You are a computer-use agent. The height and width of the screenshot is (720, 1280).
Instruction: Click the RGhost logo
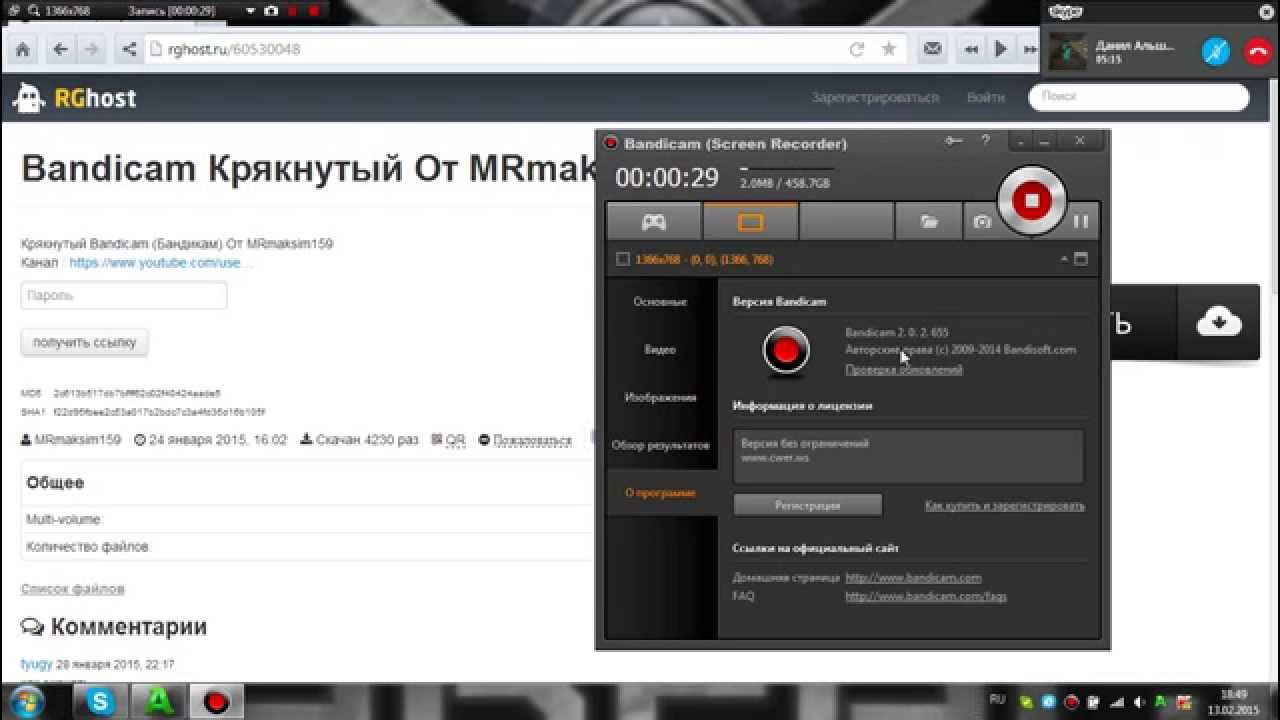pyautogui.click(x=74, y=98)
